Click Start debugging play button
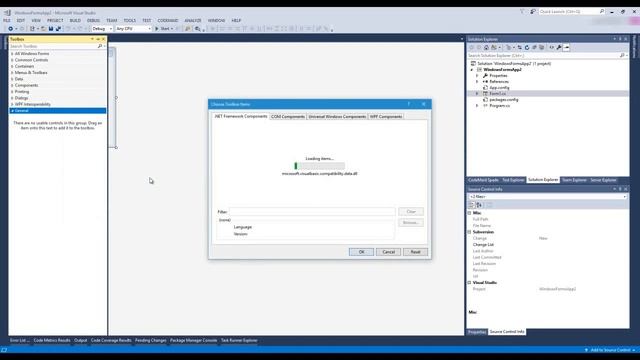Image resolution: width=640 pixels, height=360 pixels. 157,29
